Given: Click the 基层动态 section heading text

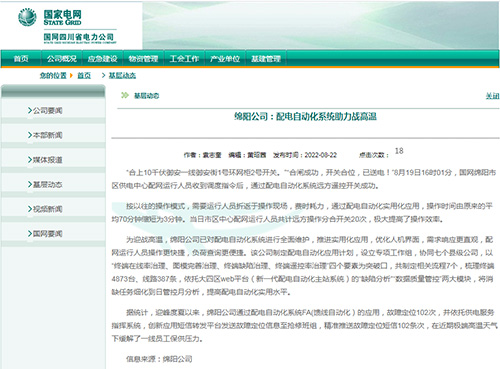Looking at the screenshot, I should [x=147, y=96].
